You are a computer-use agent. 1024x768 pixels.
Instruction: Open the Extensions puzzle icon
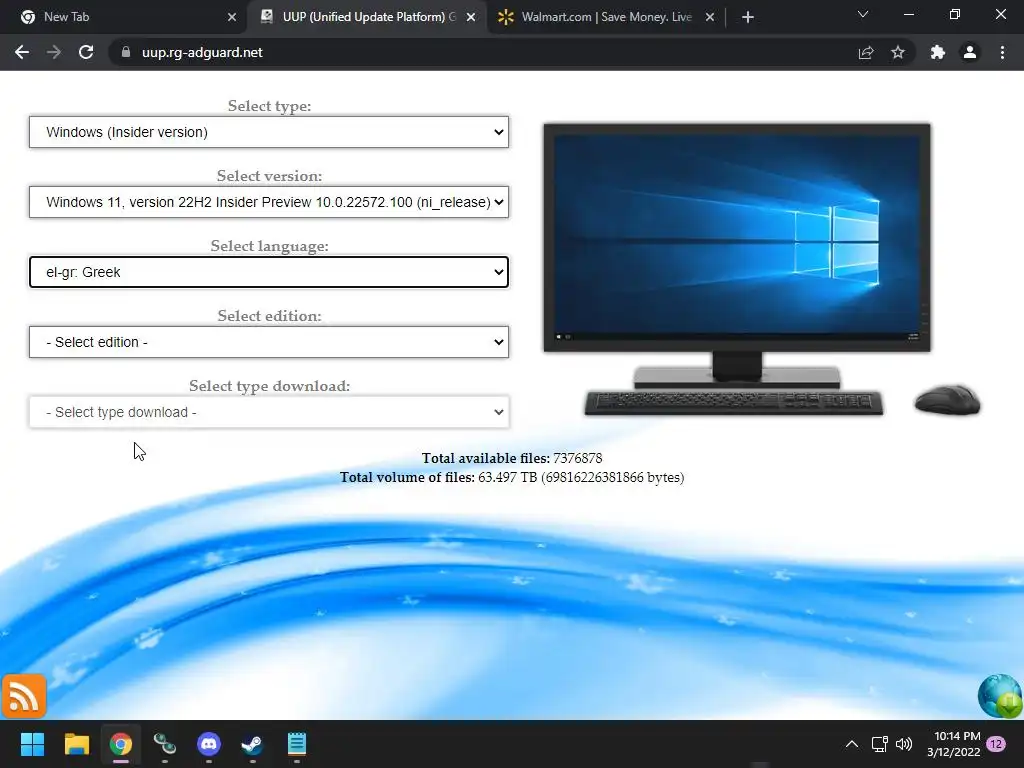pyautogui.click(x=938, y=52)
